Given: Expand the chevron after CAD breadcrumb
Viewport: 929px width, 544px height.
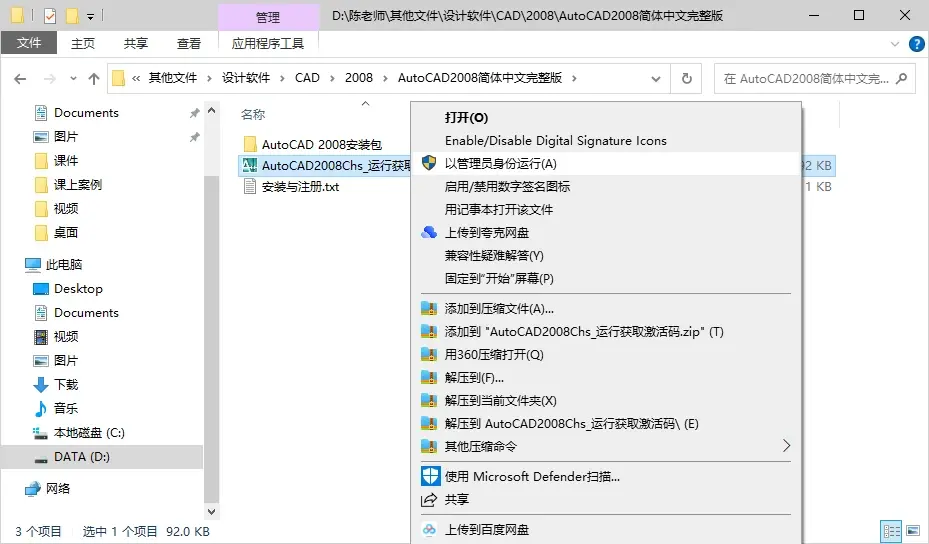Looking at the screenshot, I should click(x=332, y=78).
